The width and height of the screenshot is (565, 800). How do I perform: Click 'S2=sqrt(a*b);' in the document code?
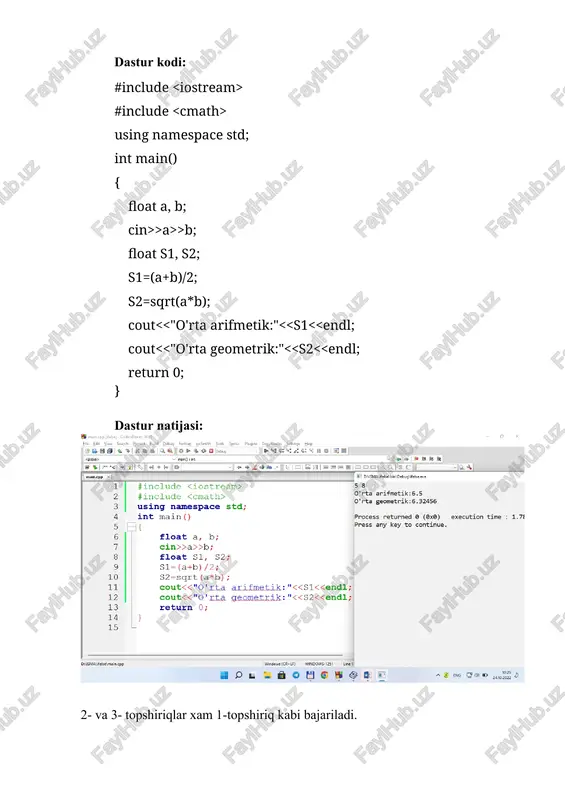(169, 302)
